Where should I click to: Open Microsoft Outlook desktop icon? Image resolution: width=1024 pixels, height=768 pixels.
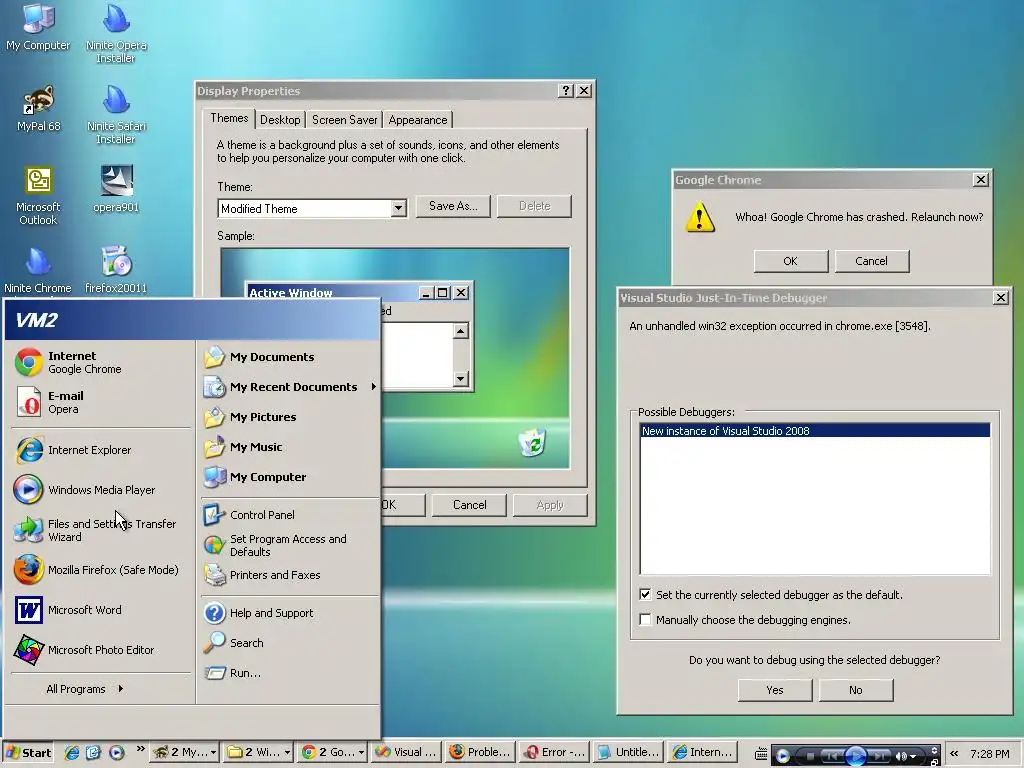[38, 195]
